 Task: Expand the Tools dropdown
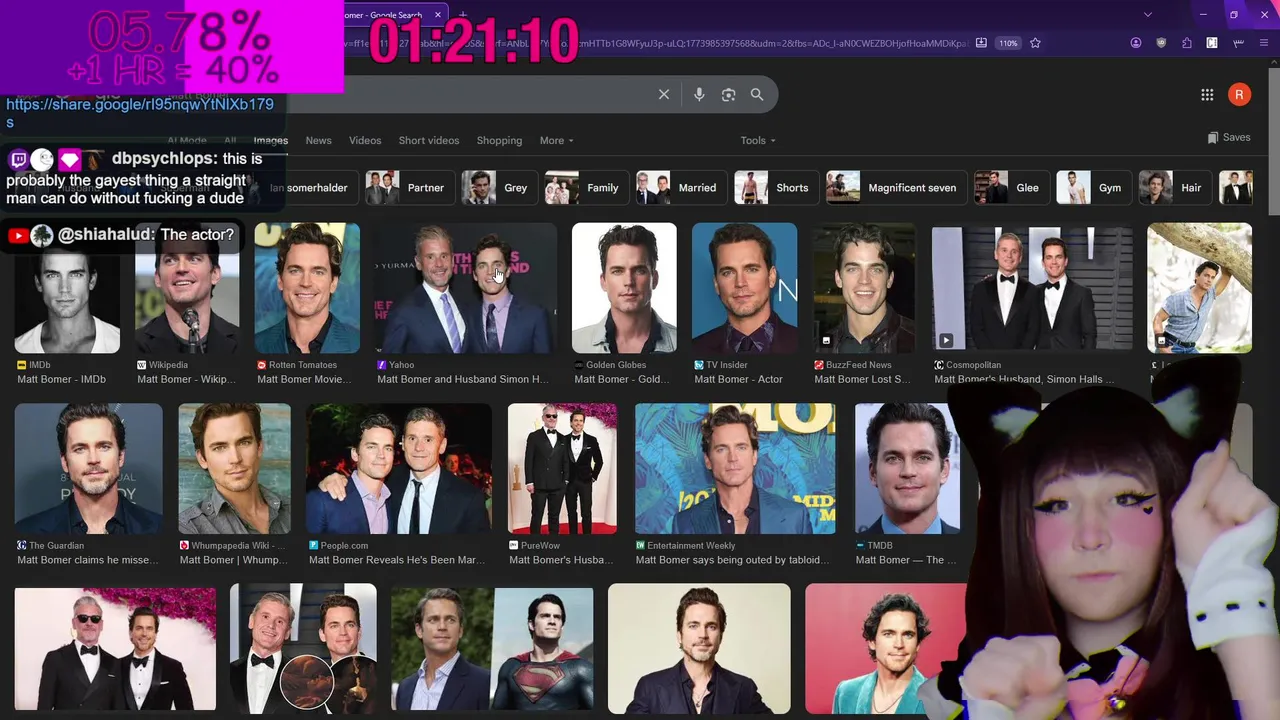[x=758, y=141]
